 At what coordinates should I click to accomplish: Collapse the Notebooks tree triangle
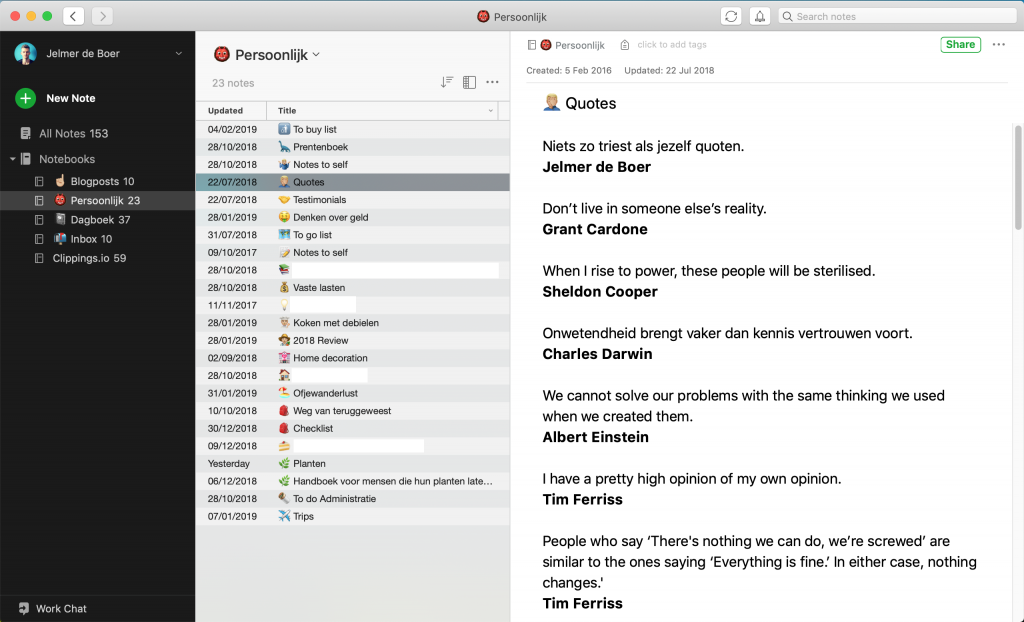tap(12, 159)
